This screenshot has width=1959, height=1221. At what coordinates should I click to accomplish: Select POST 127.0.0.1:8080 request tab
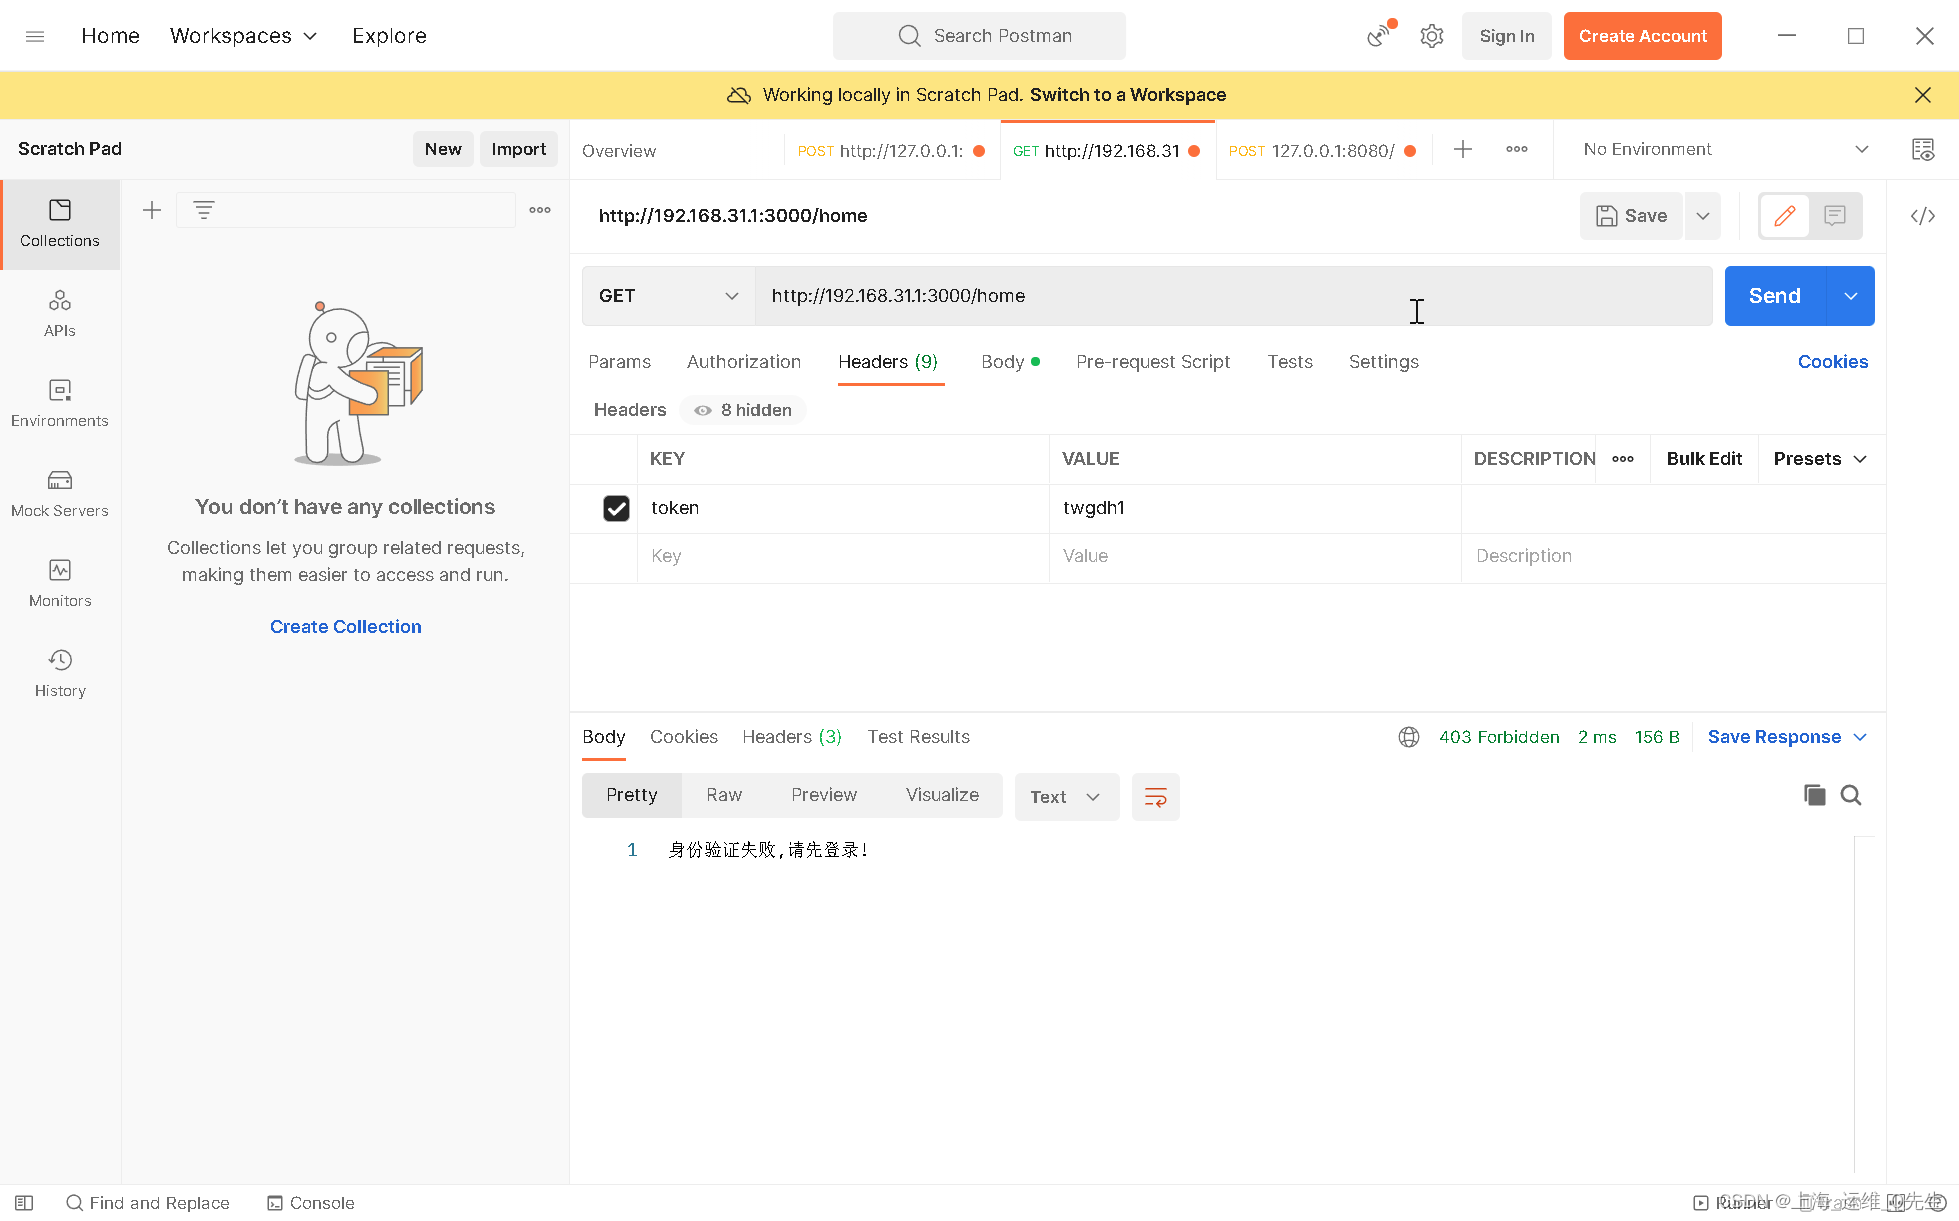(1322, 151)
